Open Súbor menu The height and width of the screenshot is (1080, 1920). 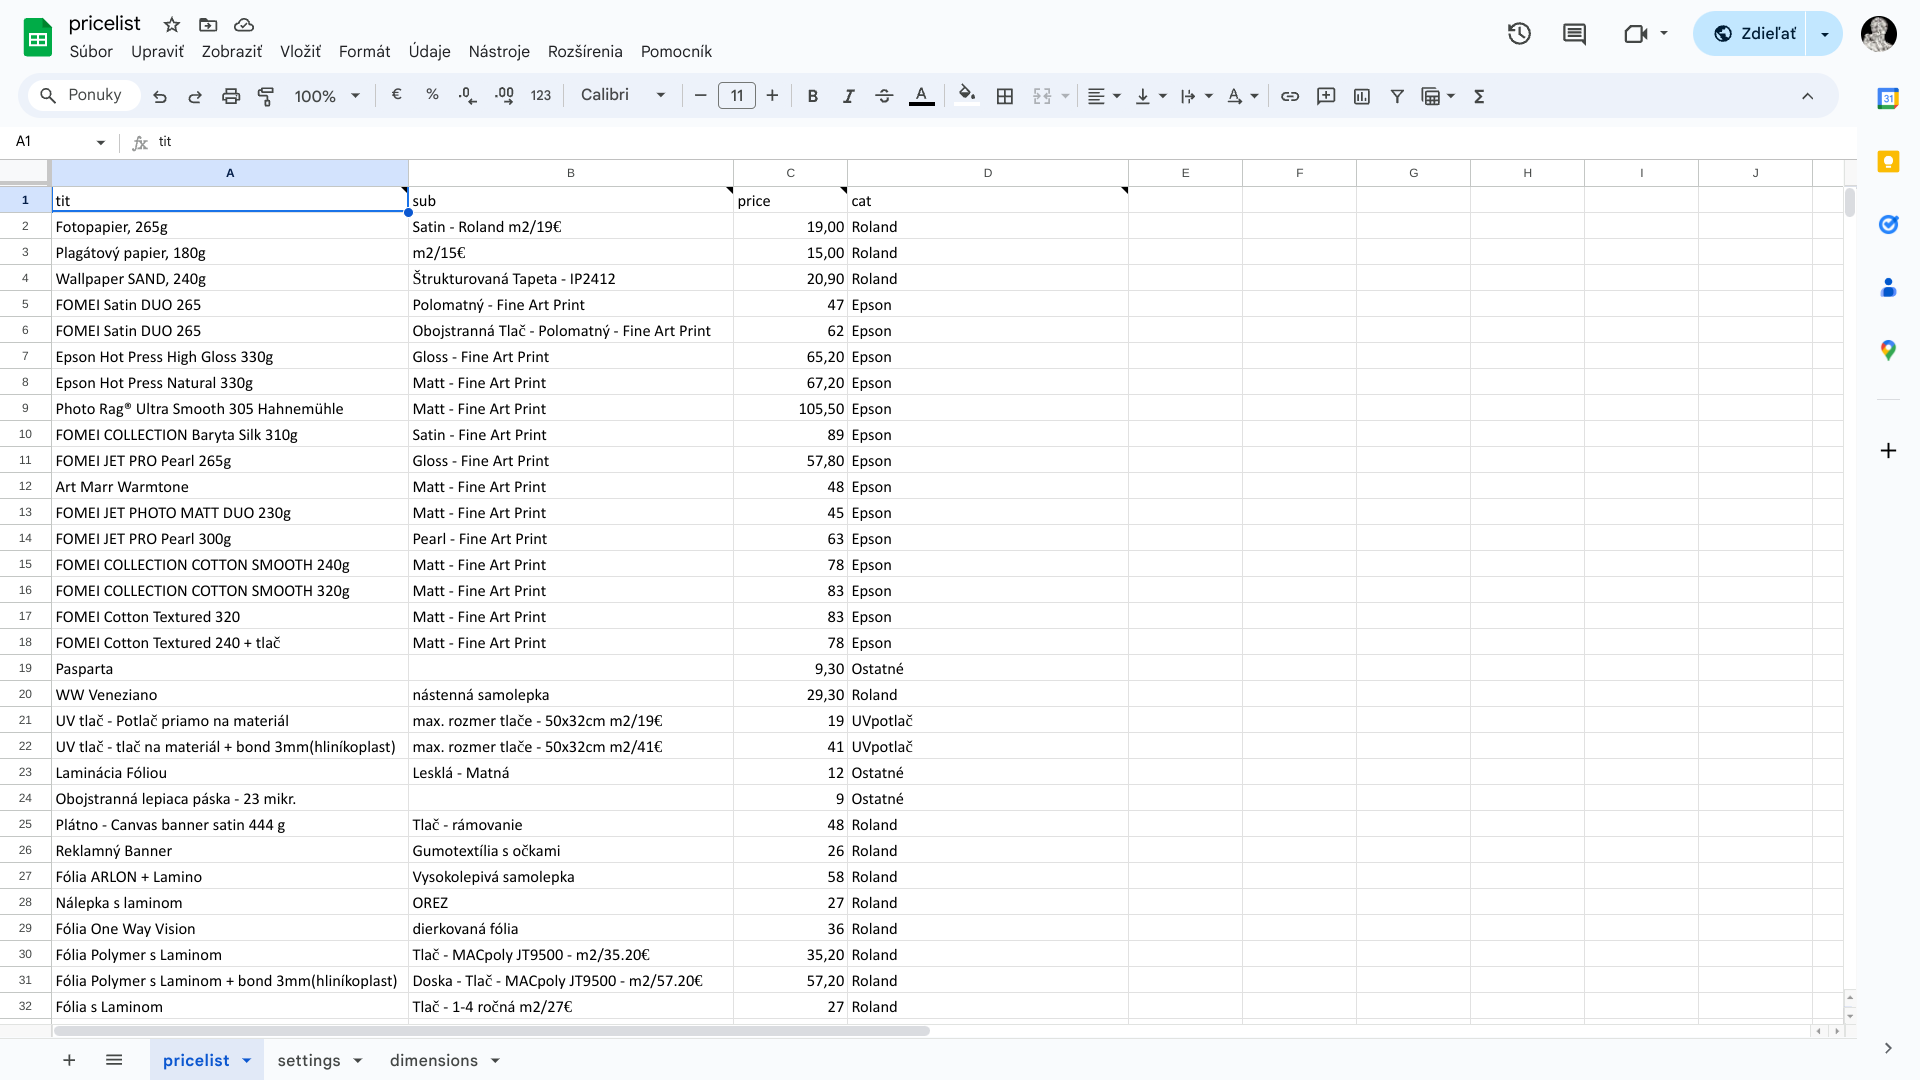click(91, 51)
